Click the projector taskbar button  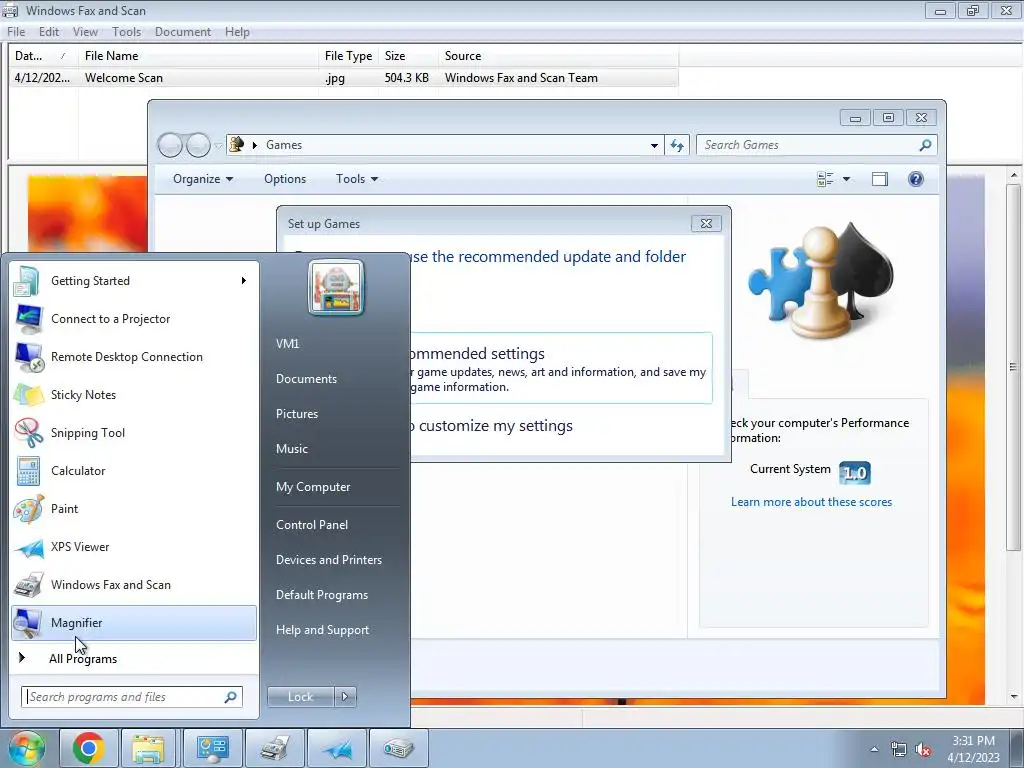point(398,748)
